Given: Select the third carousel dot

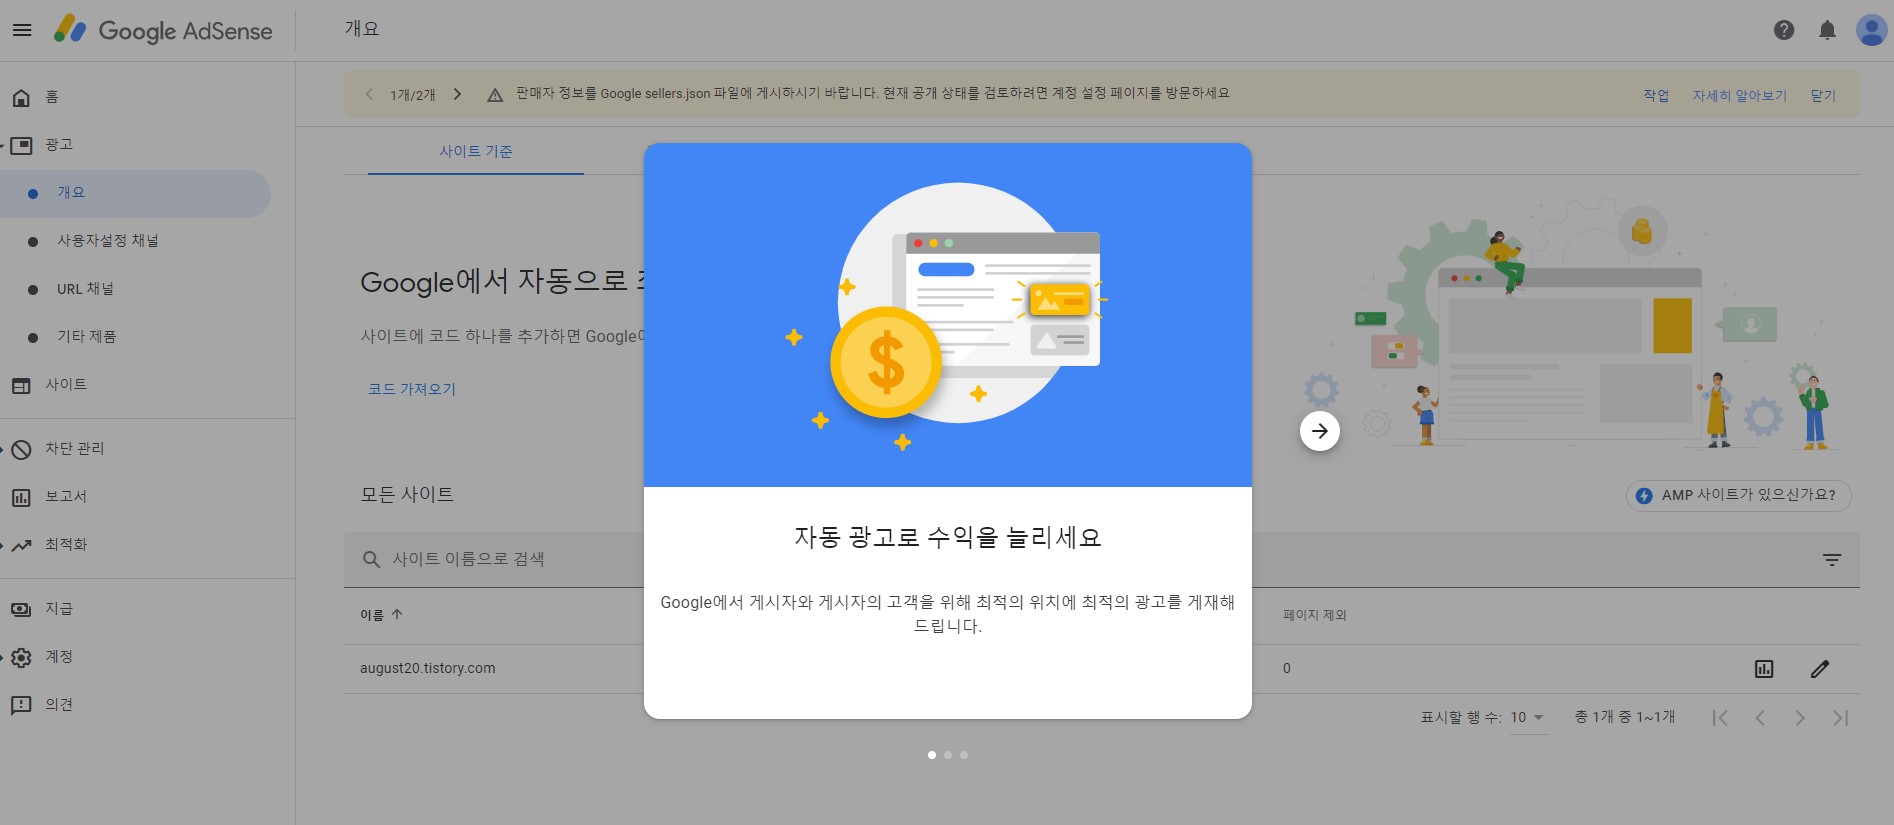Looking at the screenshot, I should click(x=964, y=755).
